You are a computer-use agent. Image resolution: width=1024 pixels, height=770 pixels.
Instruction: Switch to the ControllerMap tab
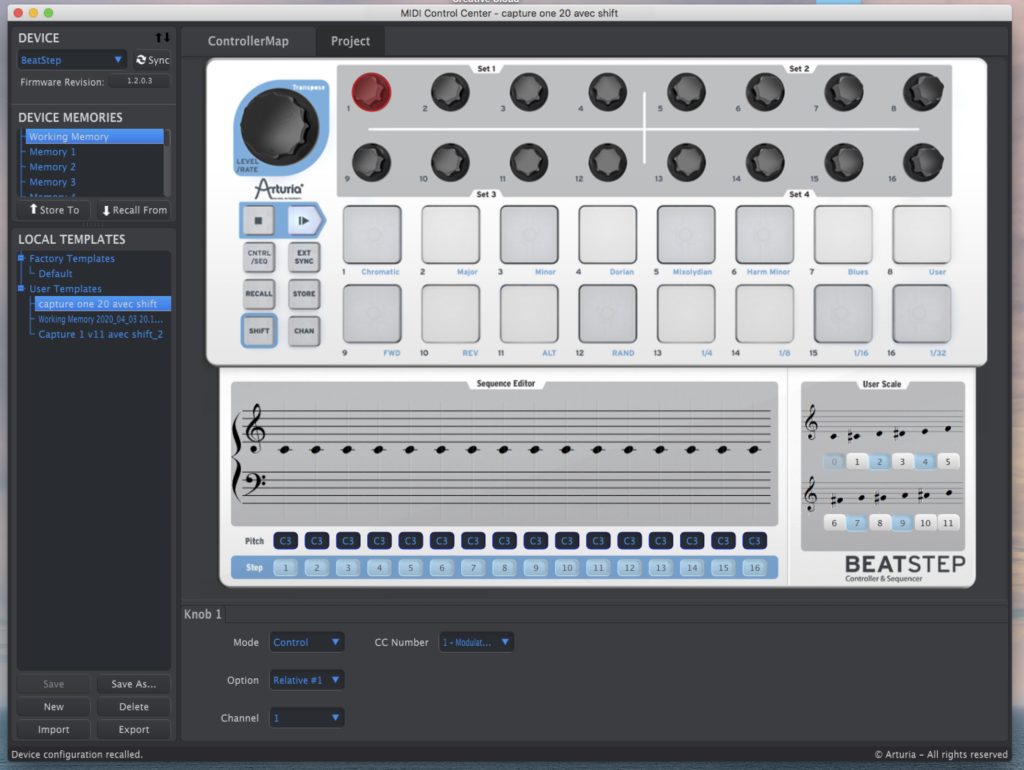(248, 41)
